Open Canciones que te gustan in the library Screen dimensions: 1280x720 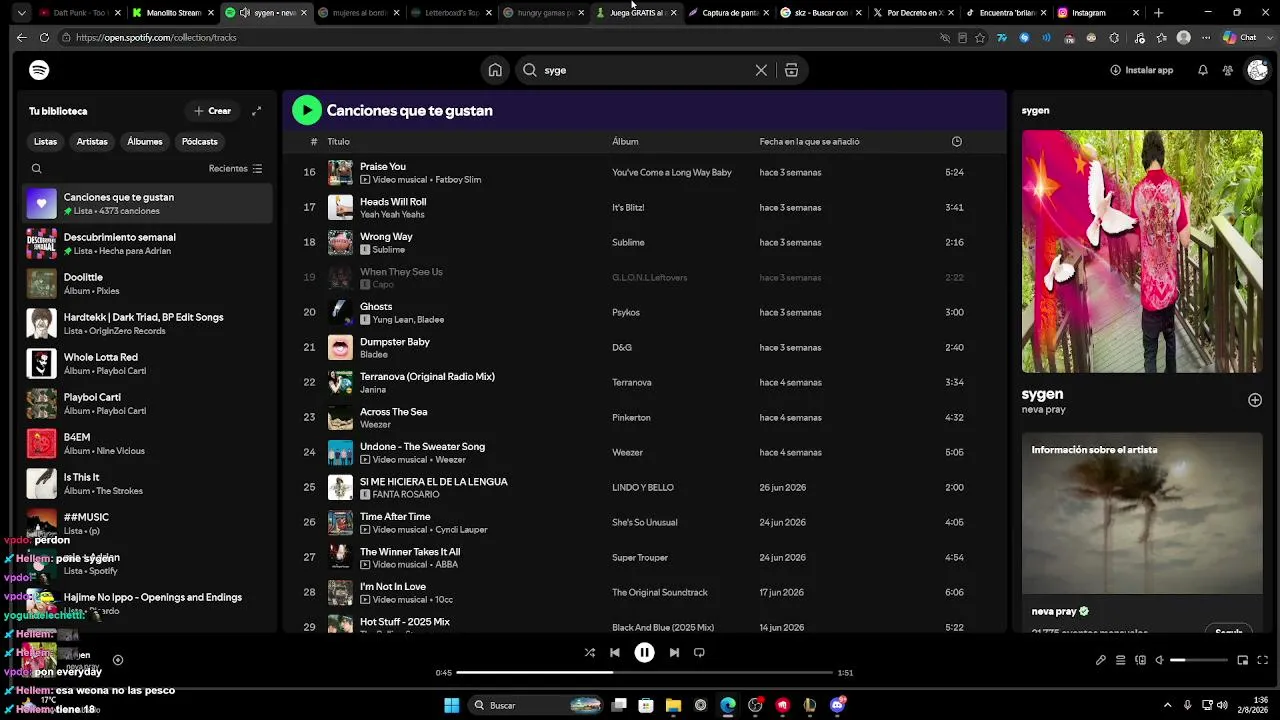[147, 204]
